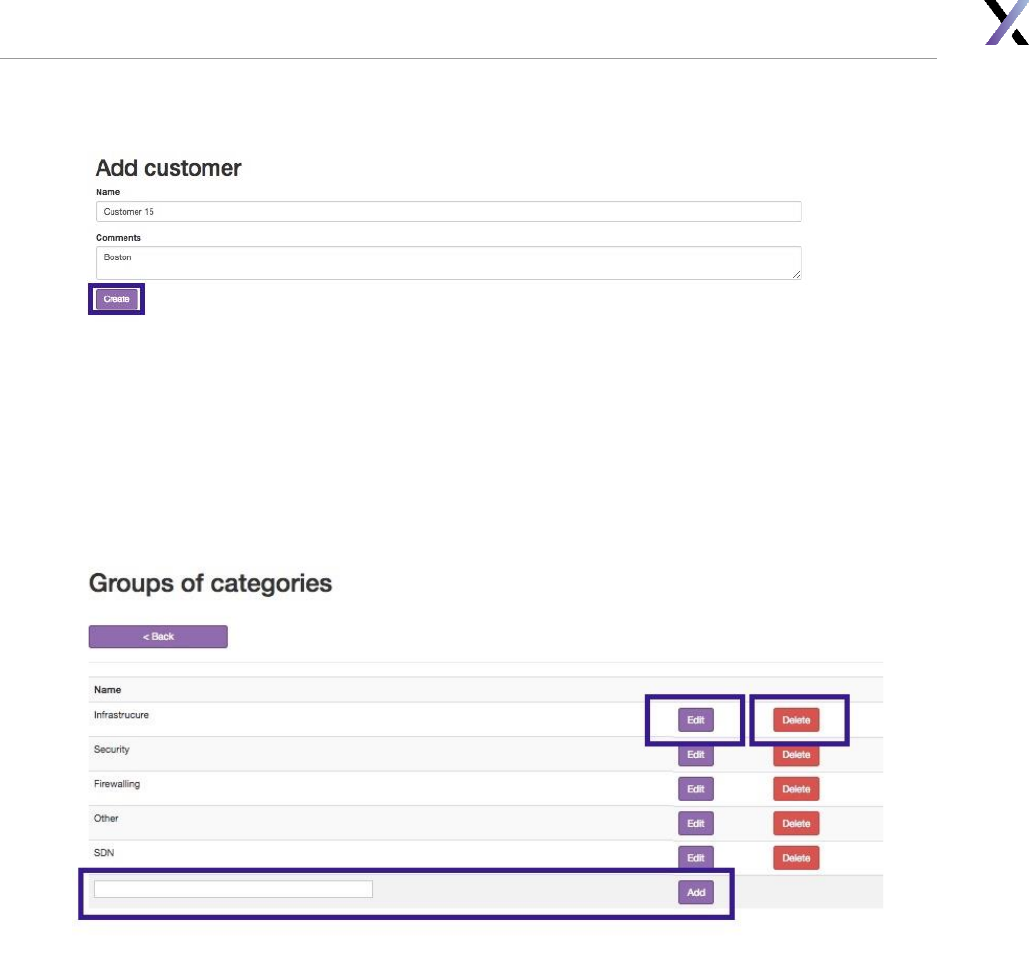The width and height of the screenshot is (1029, 966).
Task: Delete the Infrastrucure category group
Action: [796, 720]
